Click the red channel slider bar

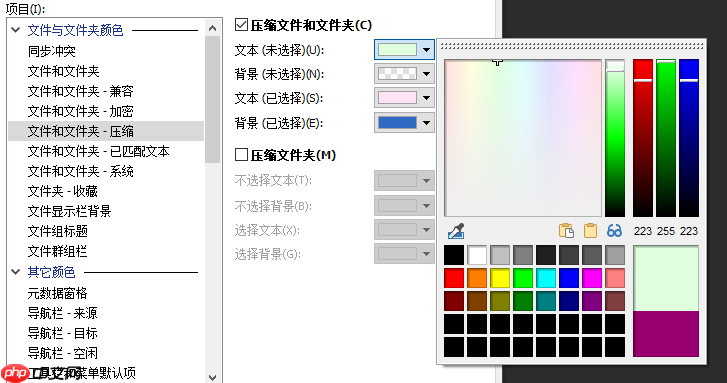click(x=643, y=138)
